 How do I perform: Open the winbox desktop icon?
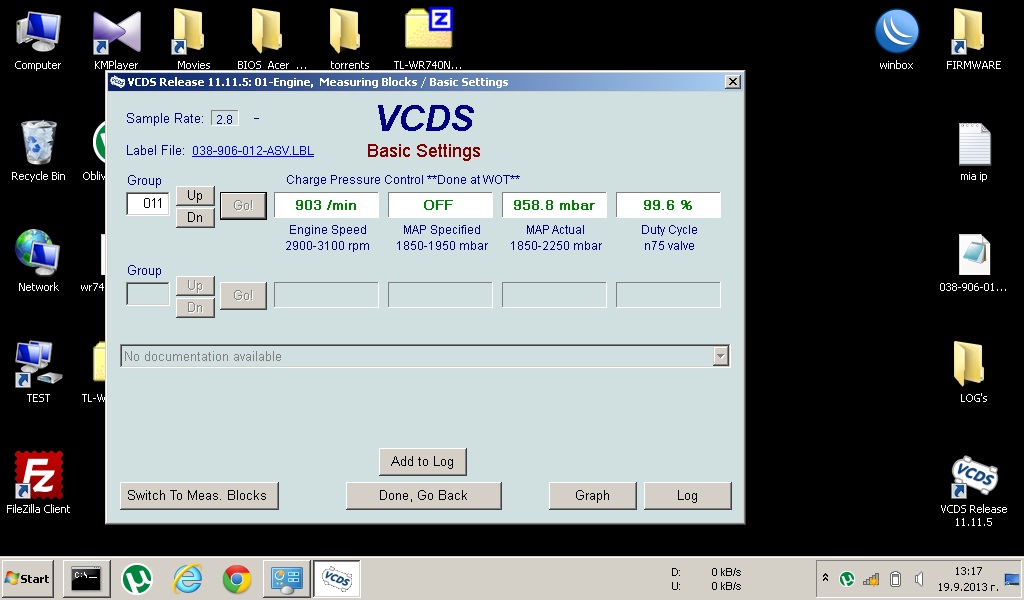(x=896, y=33)
